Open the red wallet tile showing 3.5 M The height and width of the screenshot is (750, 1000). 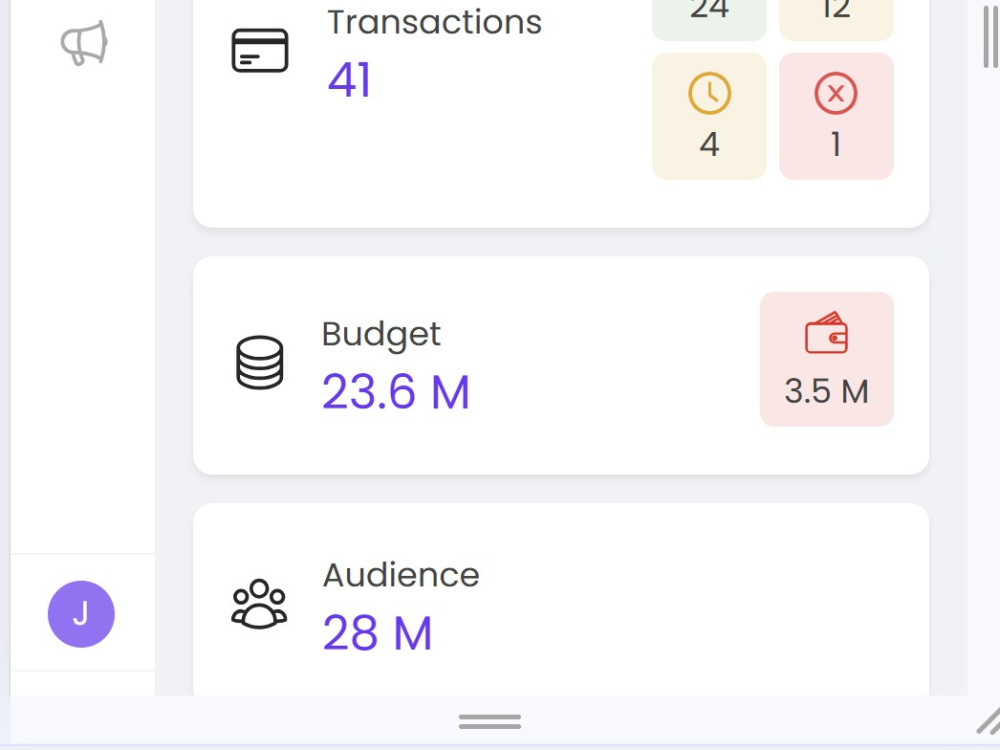827,359
